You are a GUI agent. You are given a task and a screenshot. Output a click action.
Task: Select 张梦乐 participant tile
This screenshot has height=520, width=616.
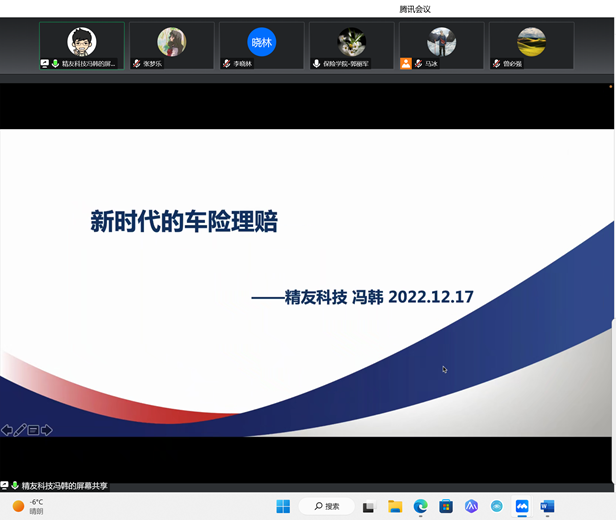tap(172, 45)
